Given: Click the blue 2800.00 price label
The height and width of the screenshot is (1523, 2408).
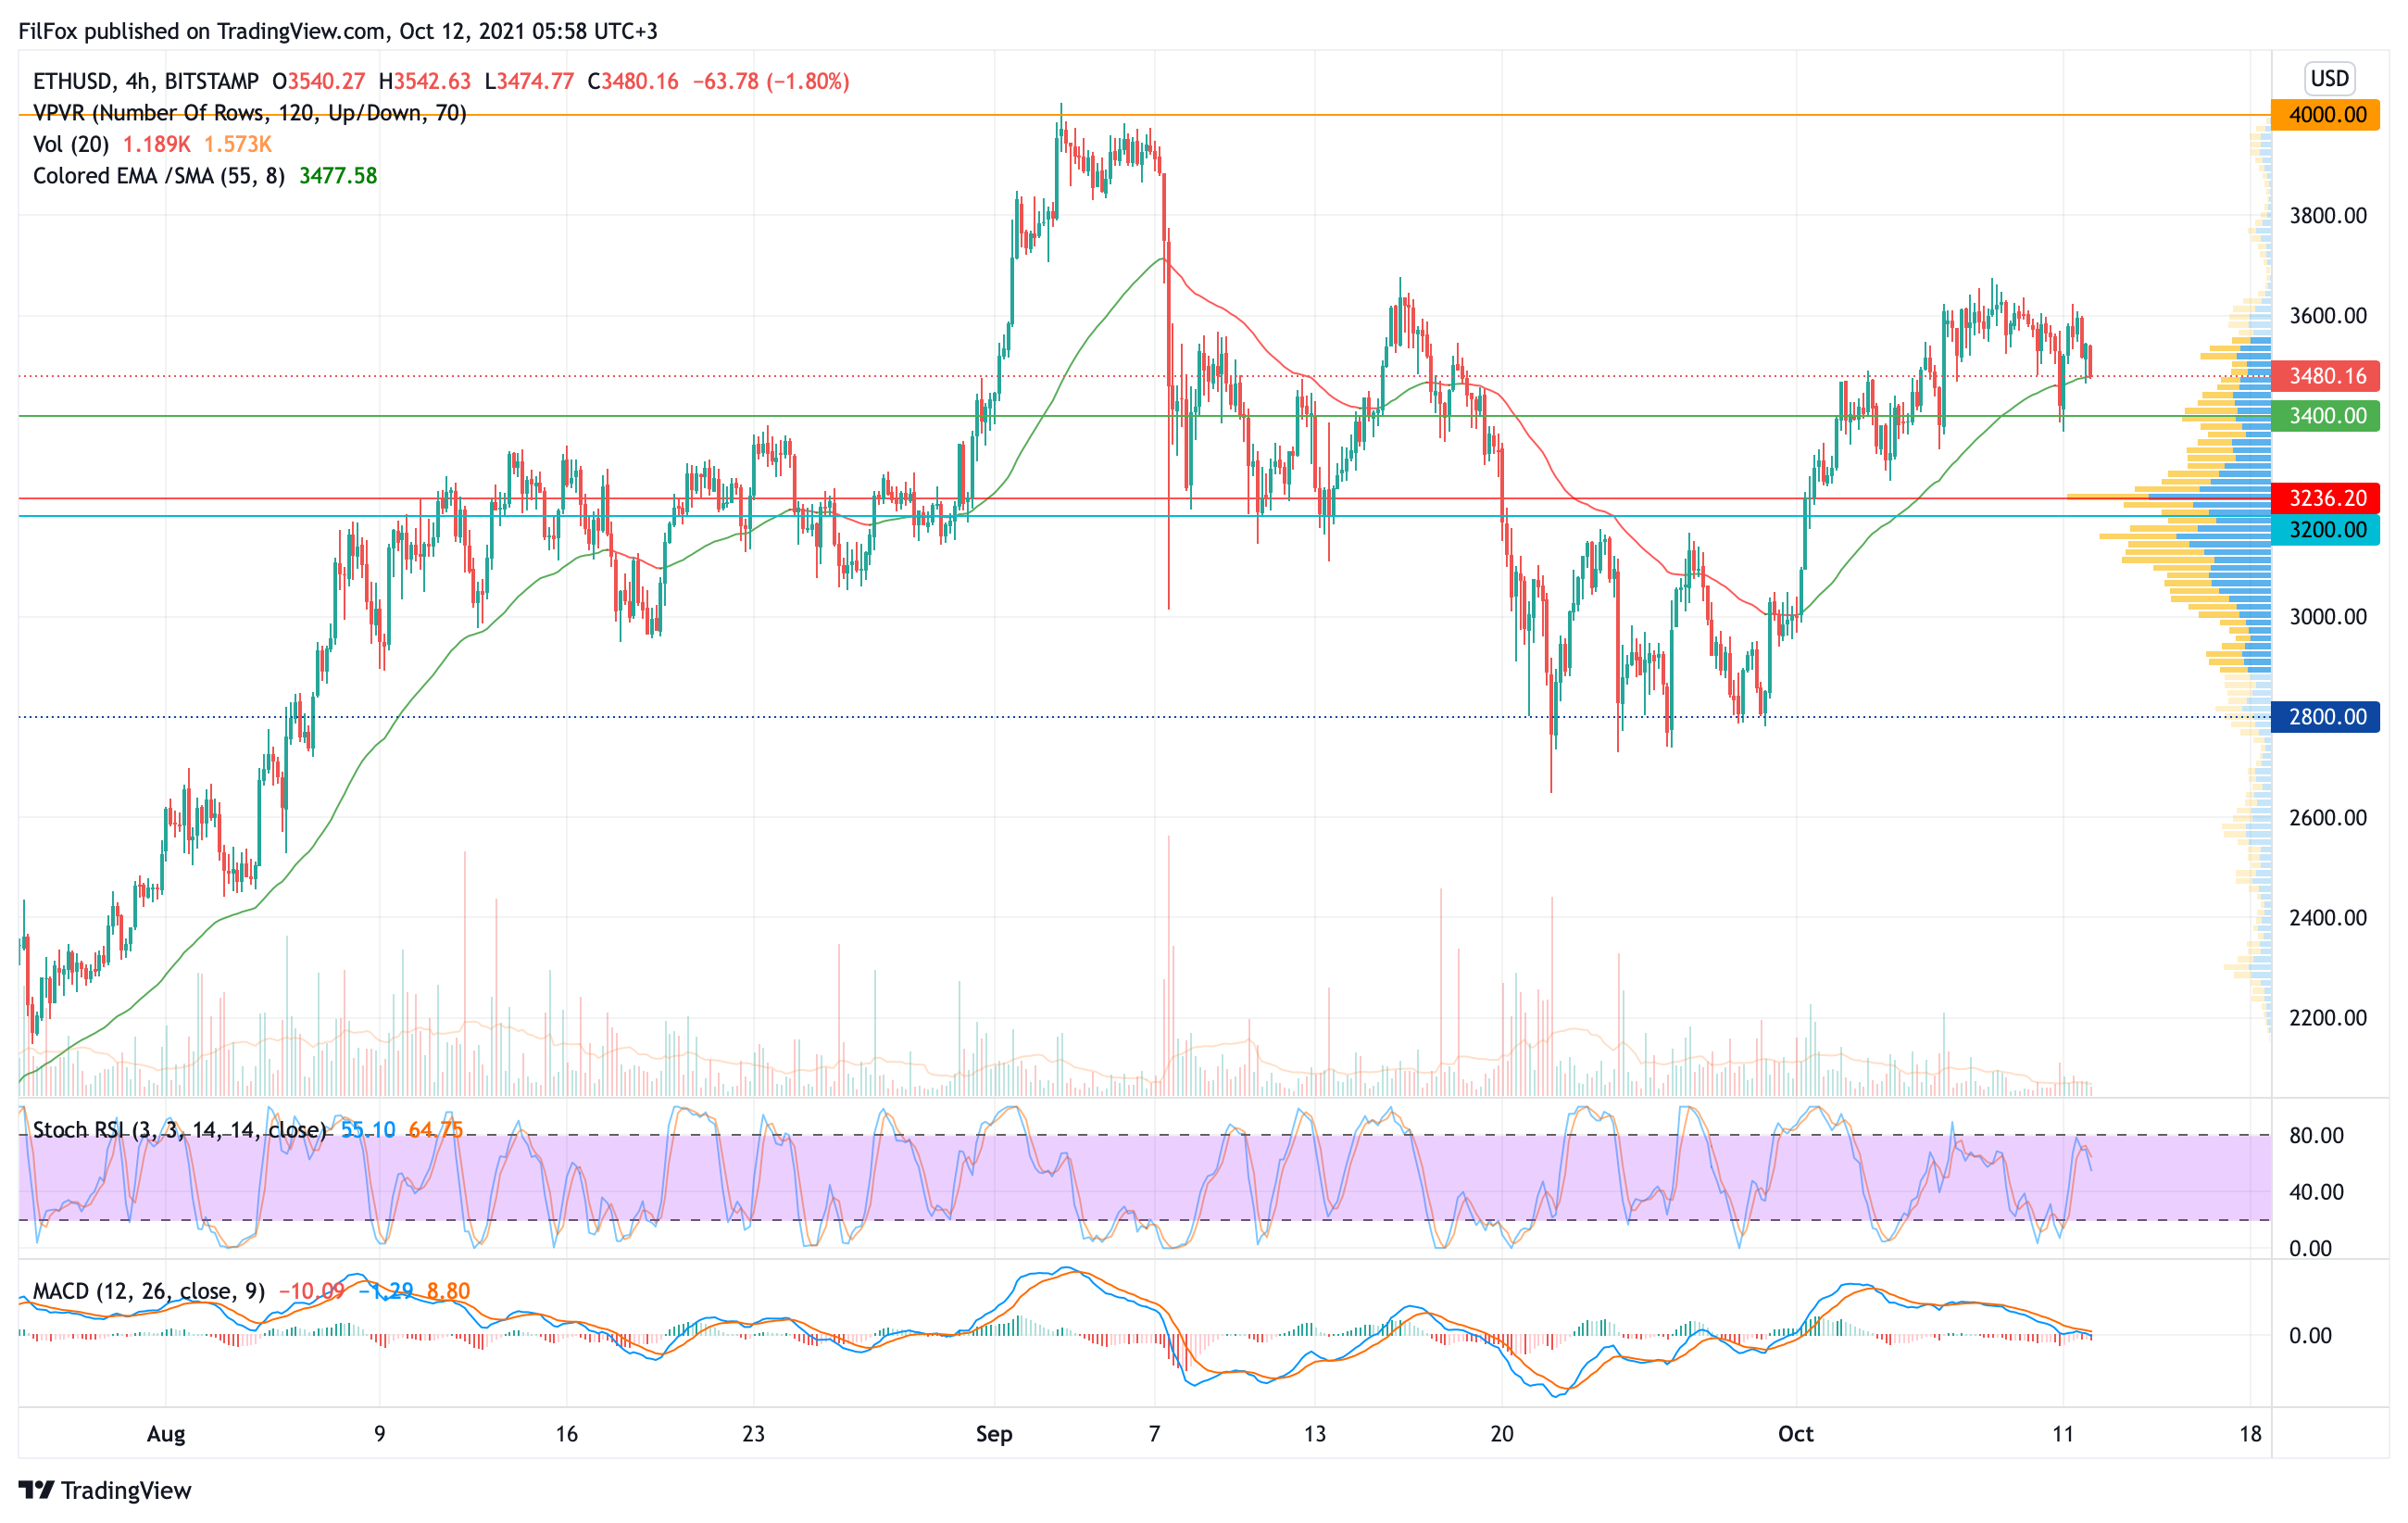Looking at the screenshot, I should tap(2325, 717).
